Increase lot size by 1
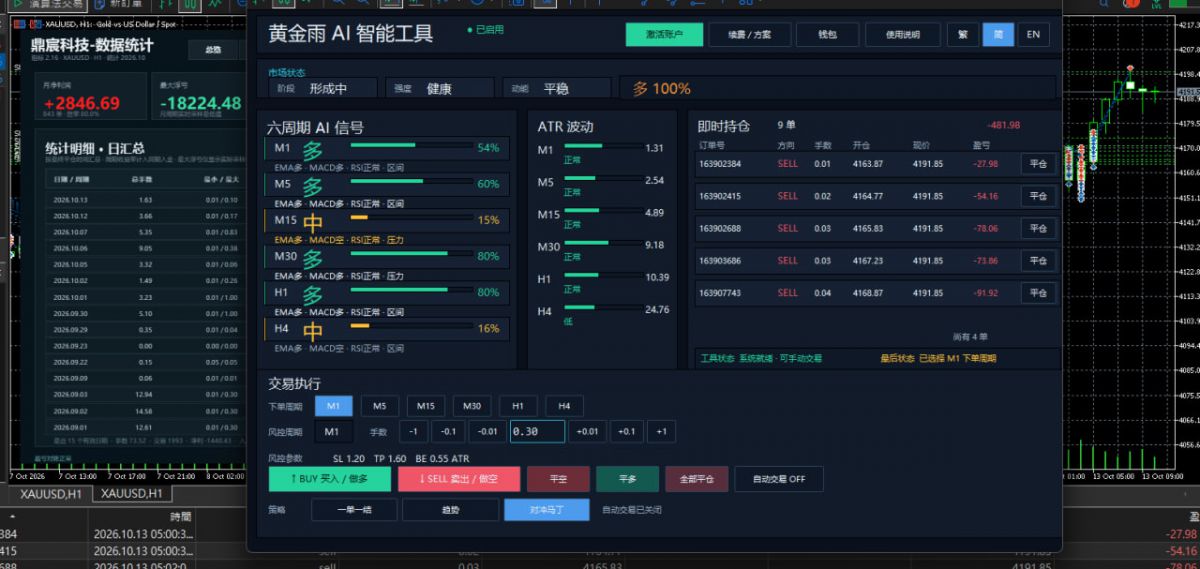 point(661,432)
